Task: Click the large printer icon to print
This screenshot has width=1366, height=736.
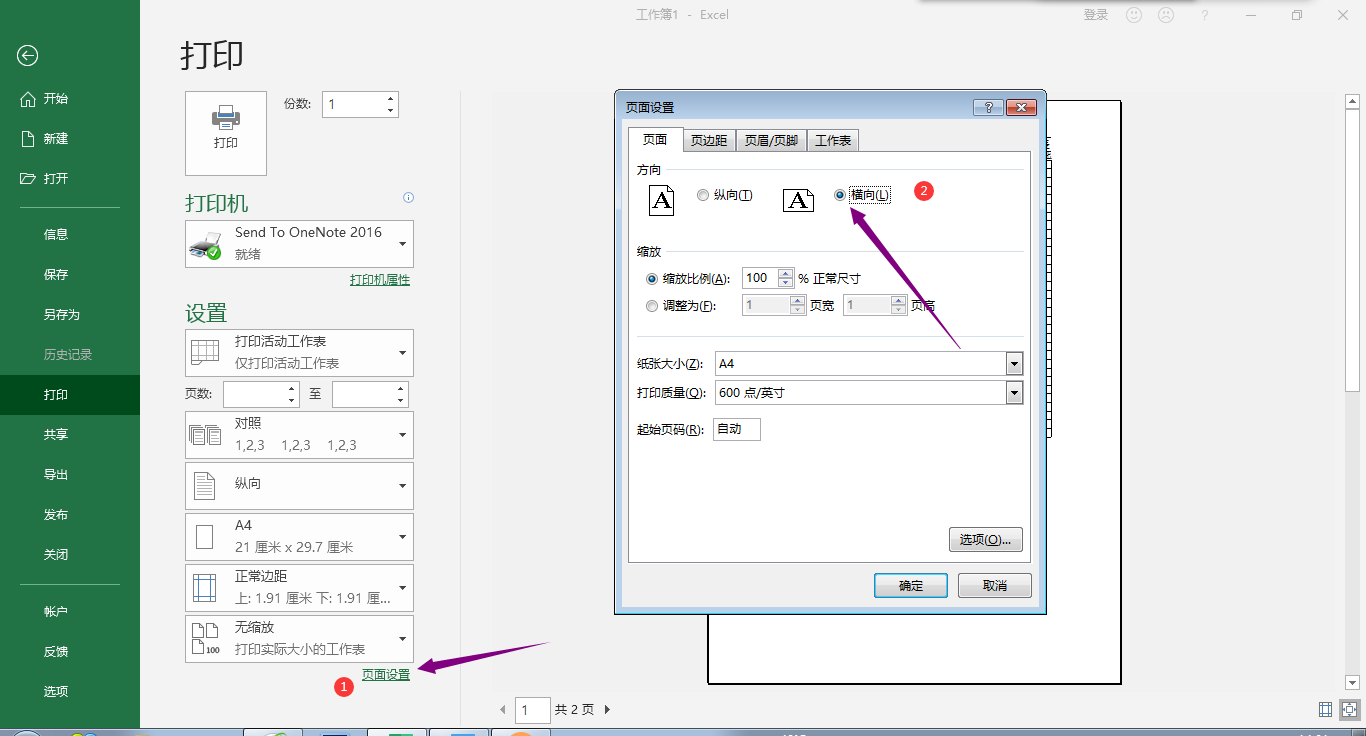Action: (226, 132)
